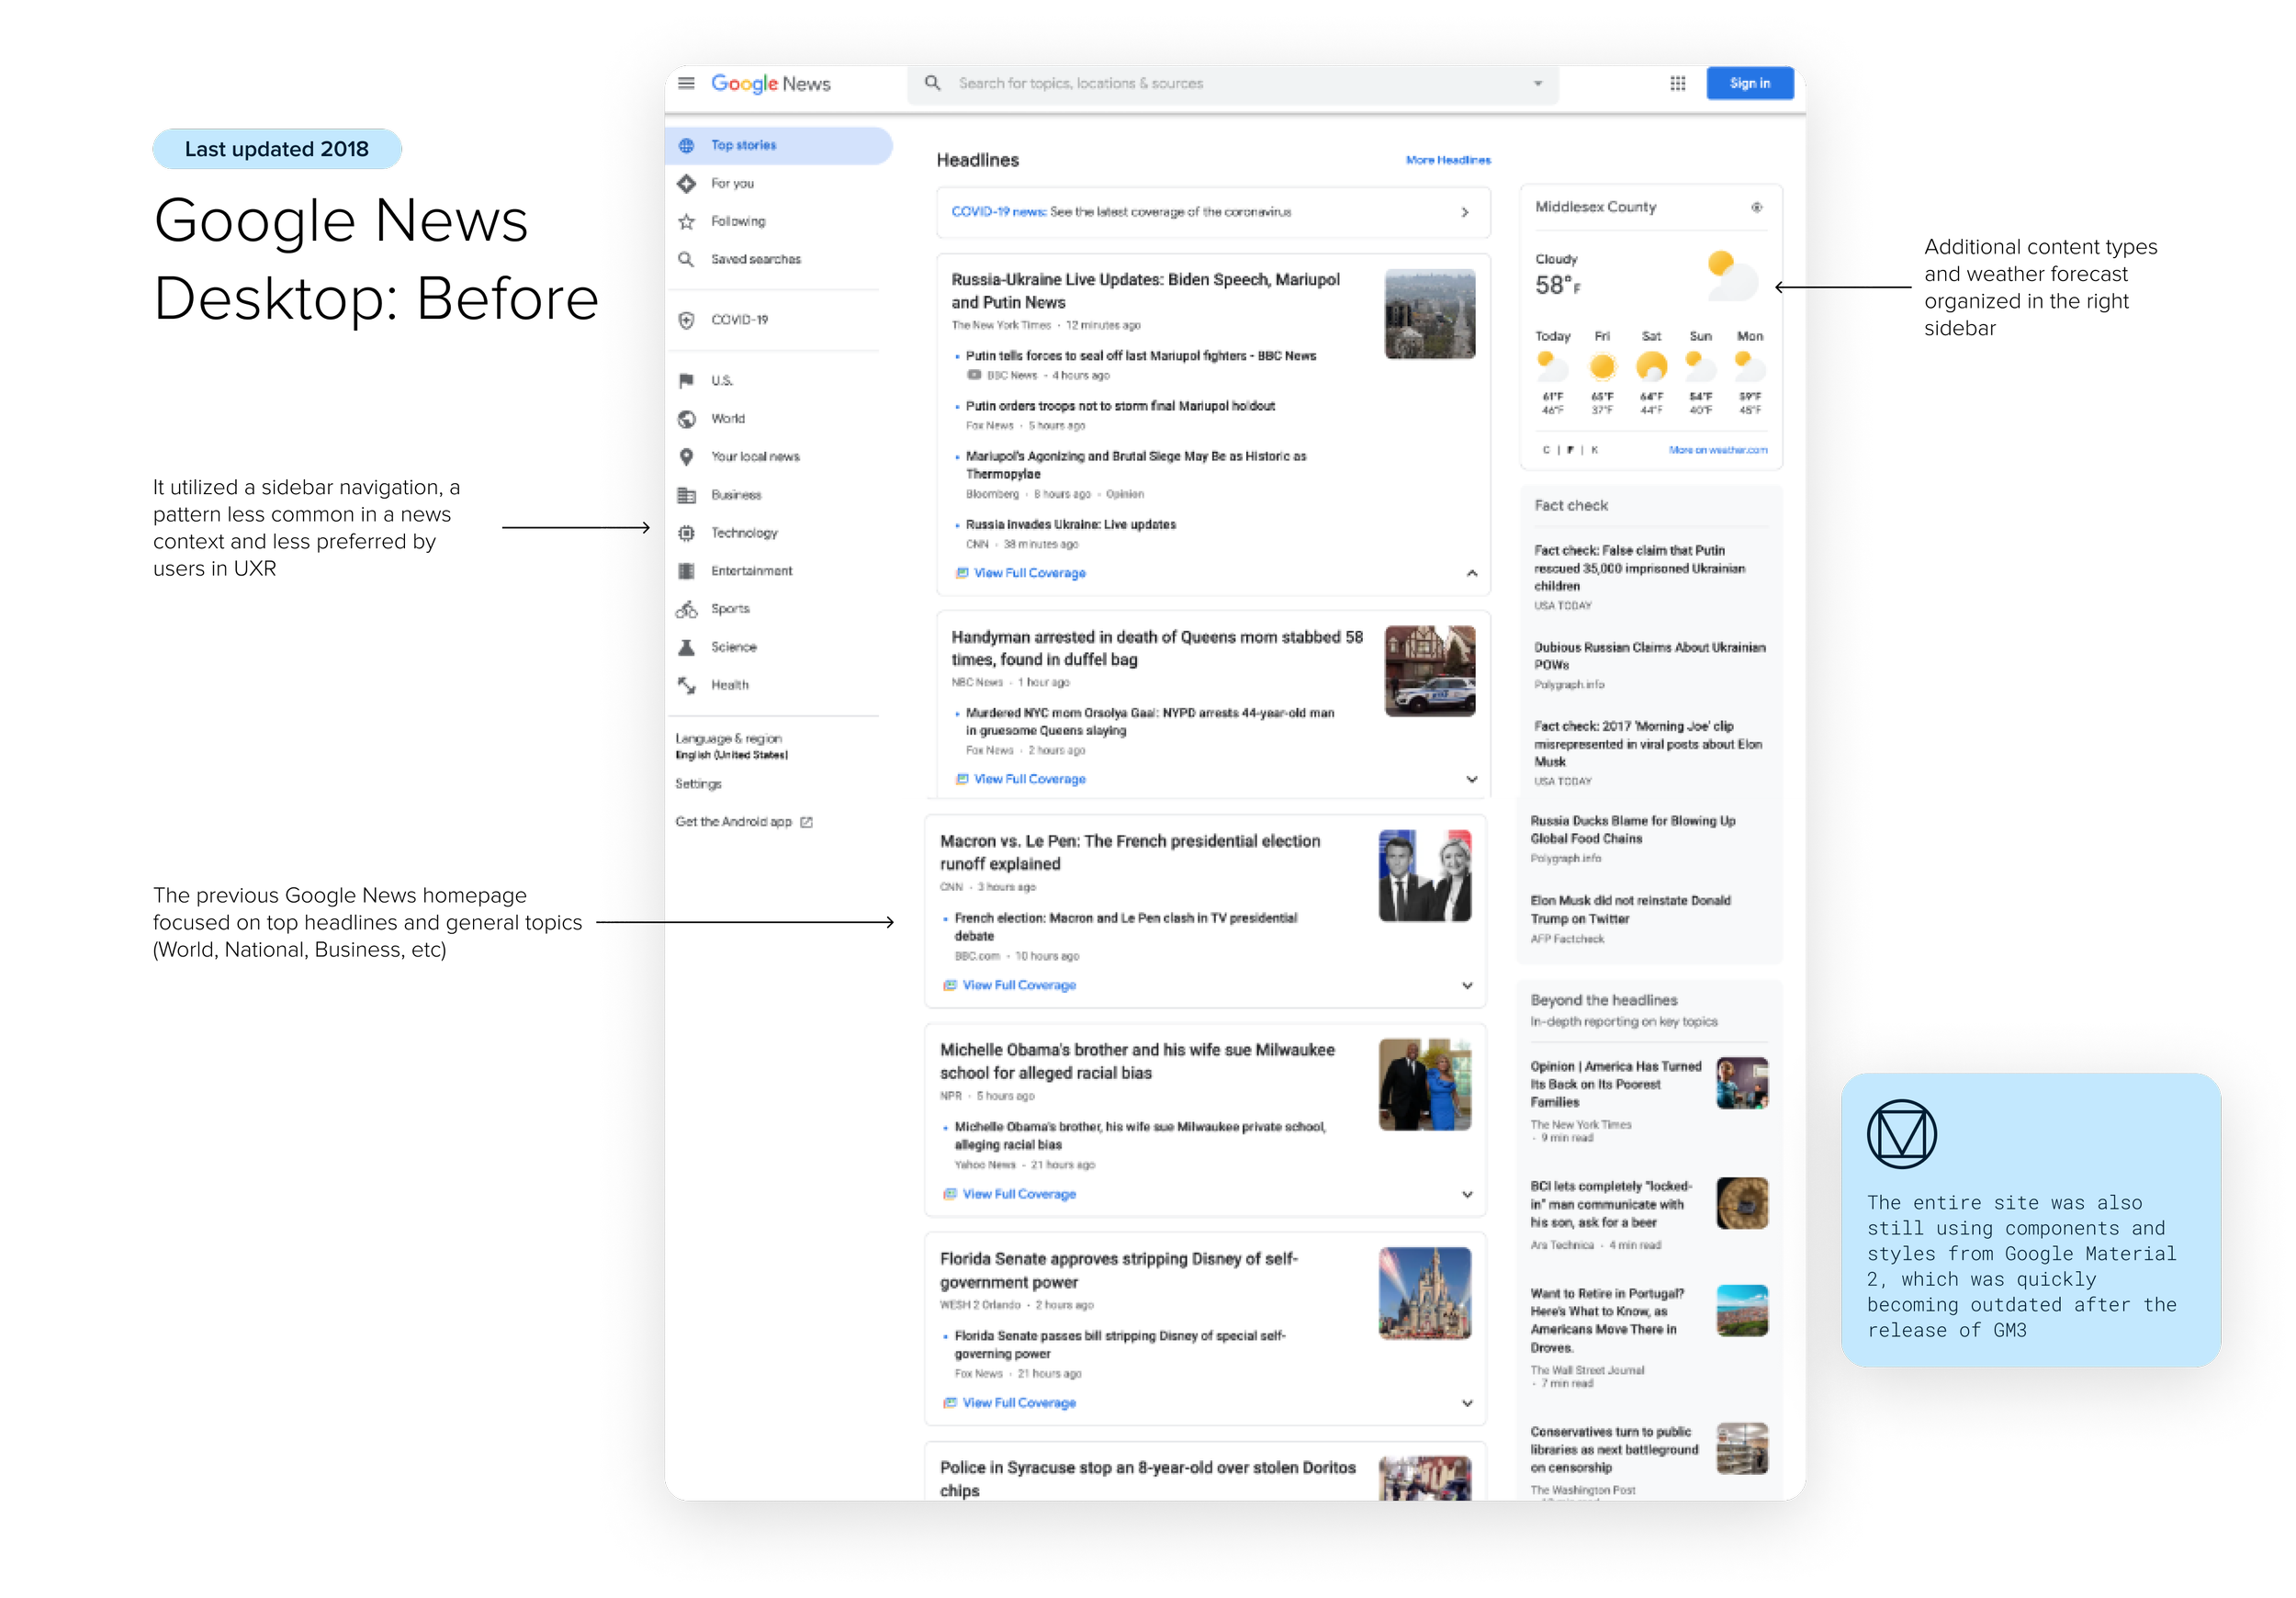Viewport: 2296px width, 1598px height.
Task: Collapse the Russia-Ukraine story coverage
Action: (1471, 573)
